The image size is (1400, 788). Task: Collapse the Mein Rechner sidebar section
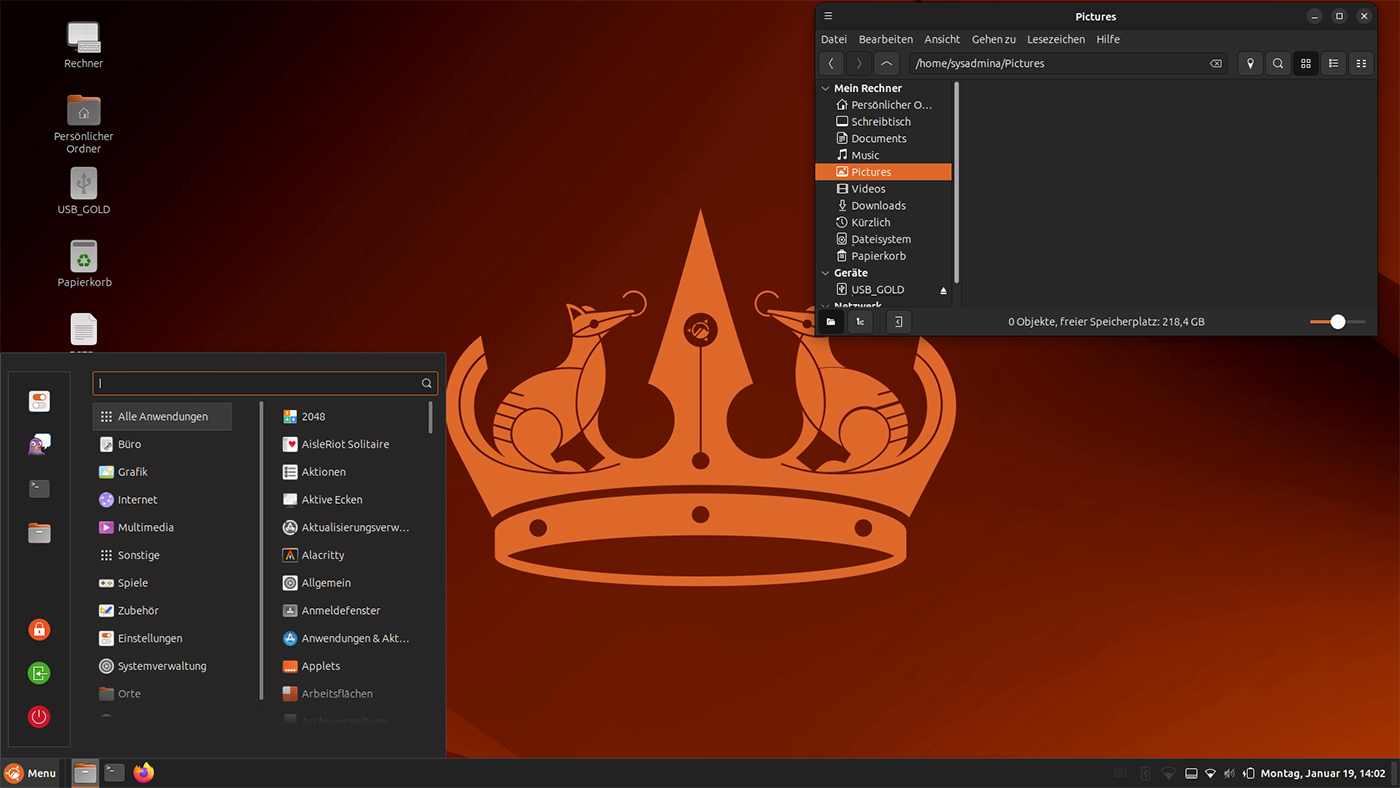tap(826, 88)
